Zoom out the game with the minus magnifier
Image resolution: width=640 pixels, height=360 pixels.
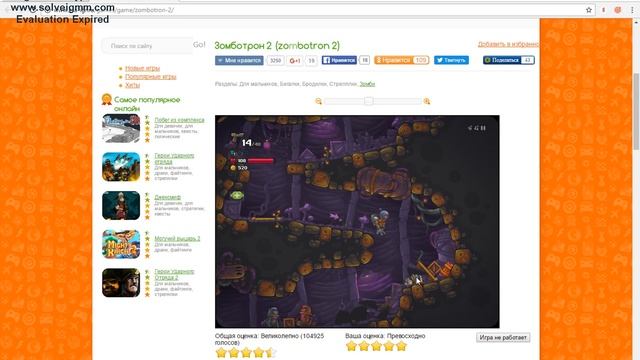tap(319, 101)
